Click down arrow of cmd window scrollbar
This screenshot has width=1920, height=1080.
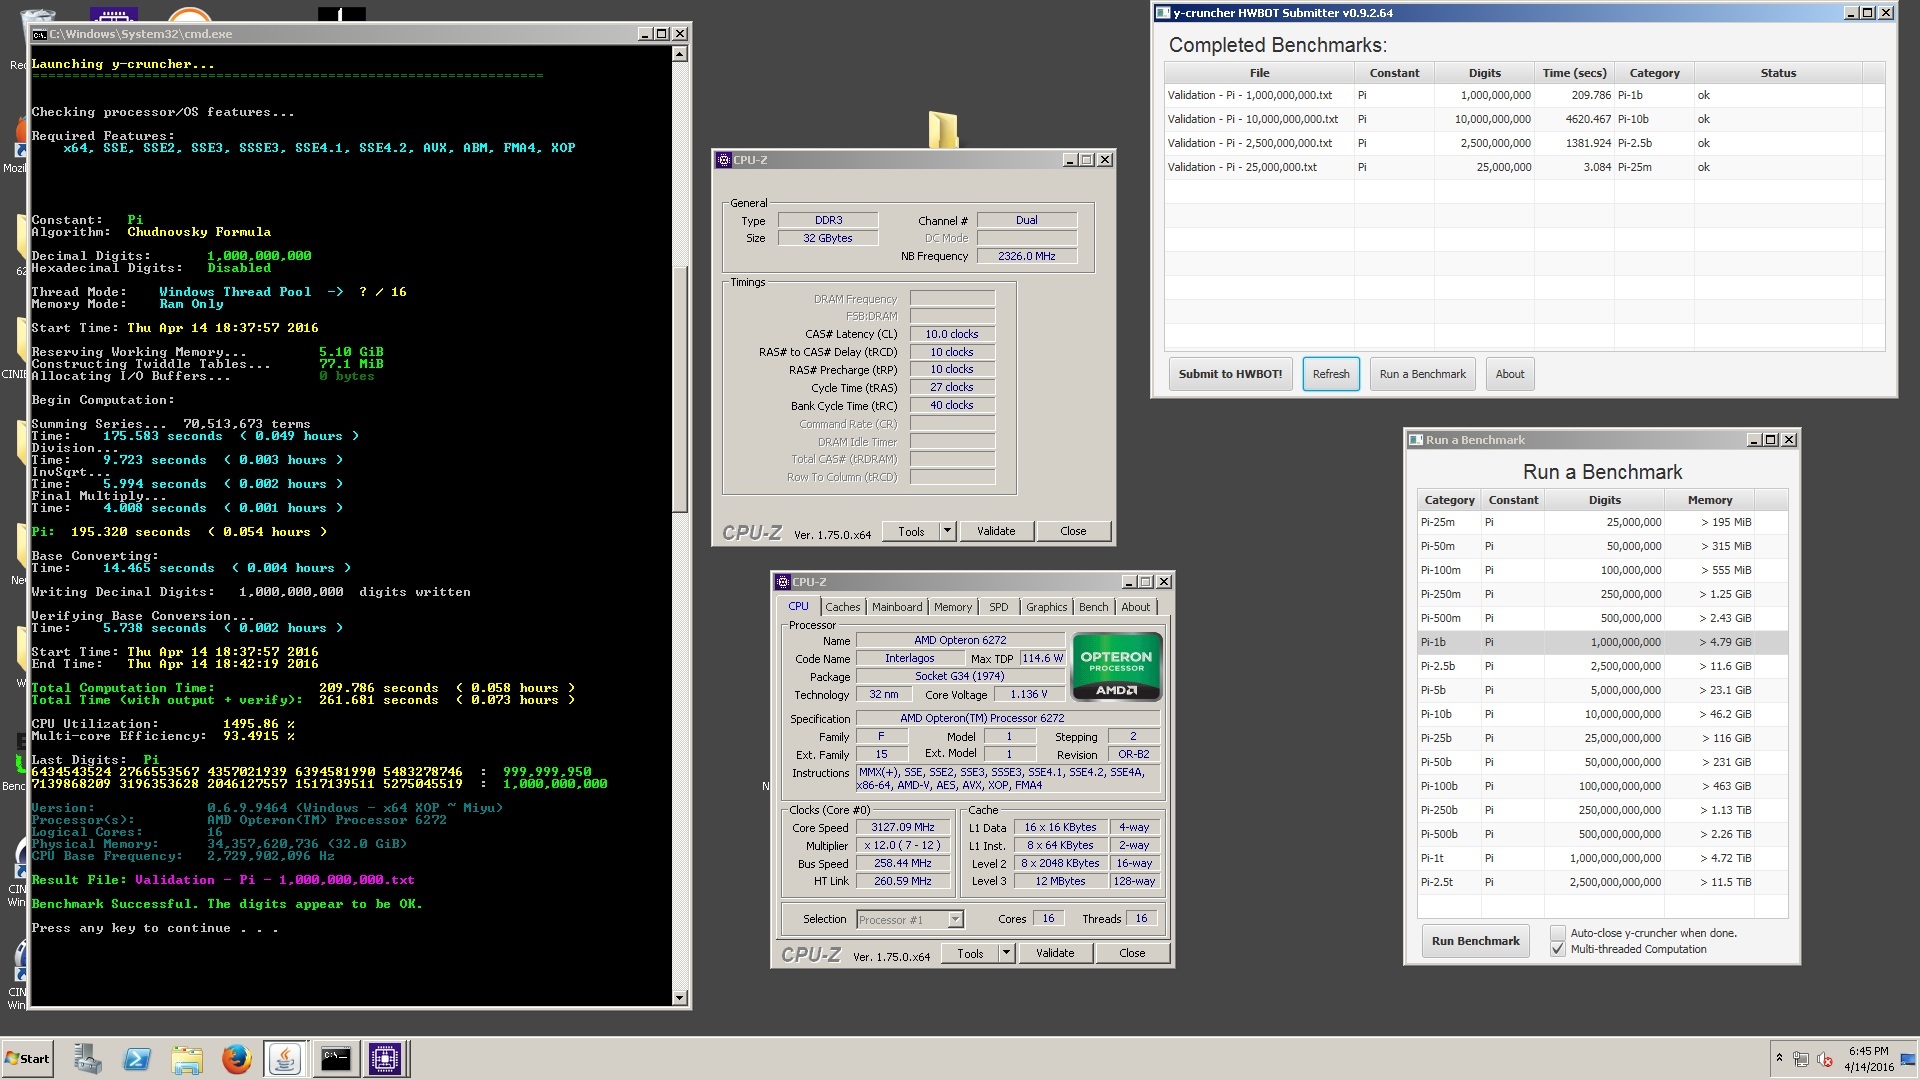coord(680,997)
